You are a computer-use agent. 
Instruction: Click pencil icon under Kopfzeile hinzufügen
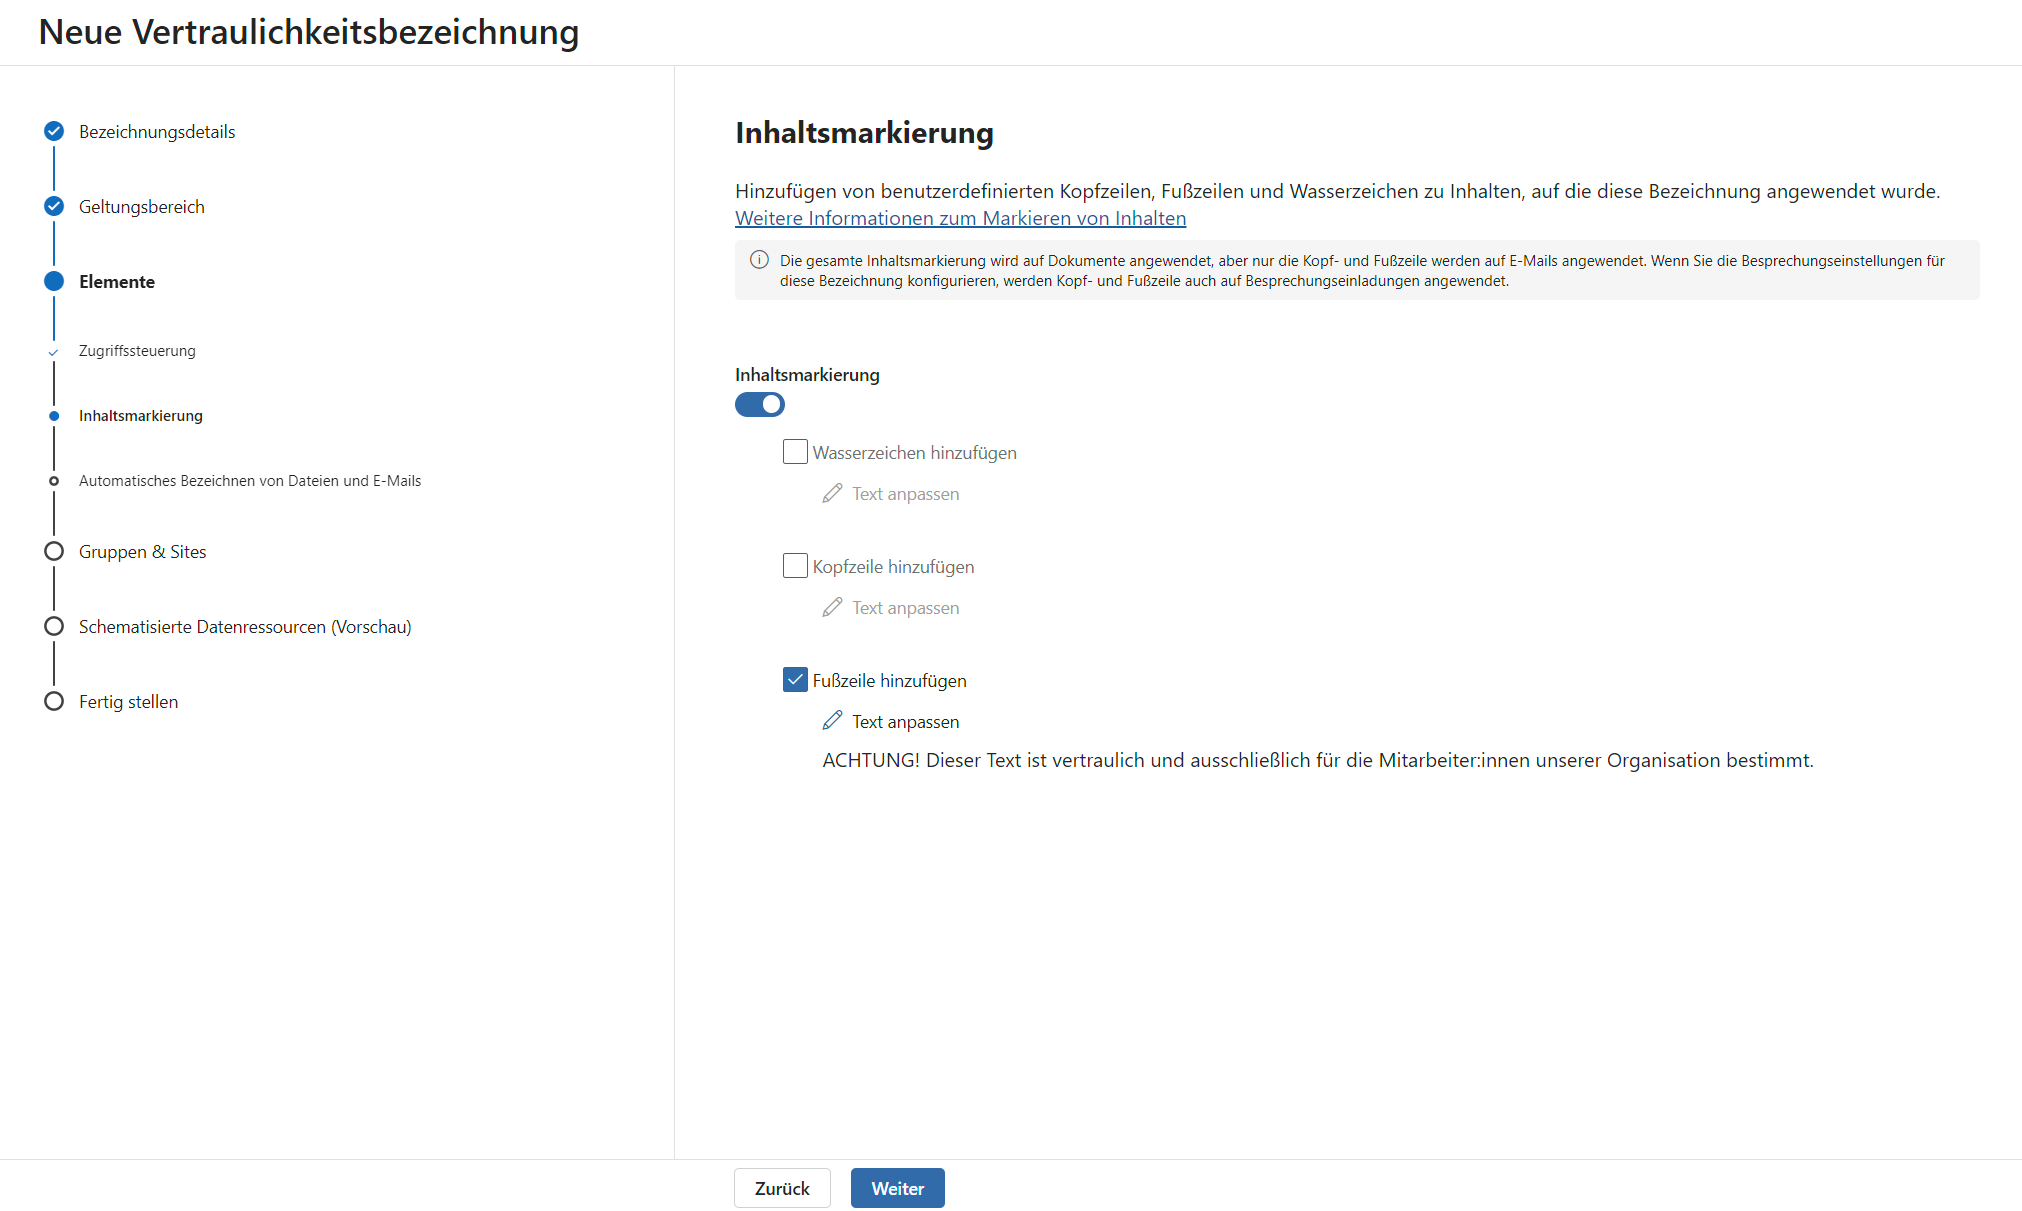832,607
